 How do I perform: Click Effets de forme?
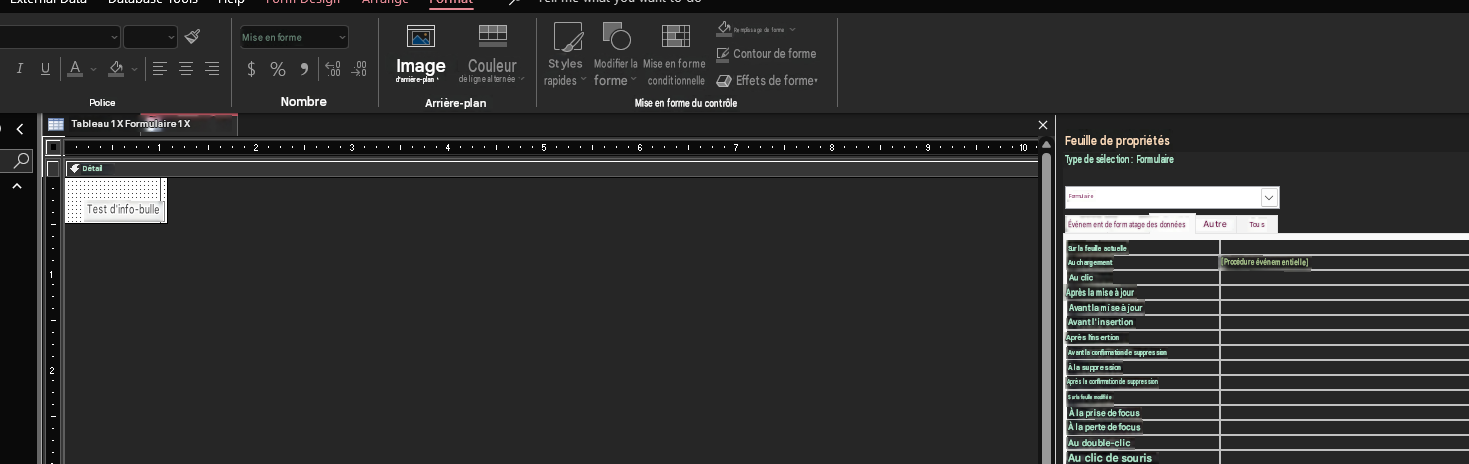768,81
